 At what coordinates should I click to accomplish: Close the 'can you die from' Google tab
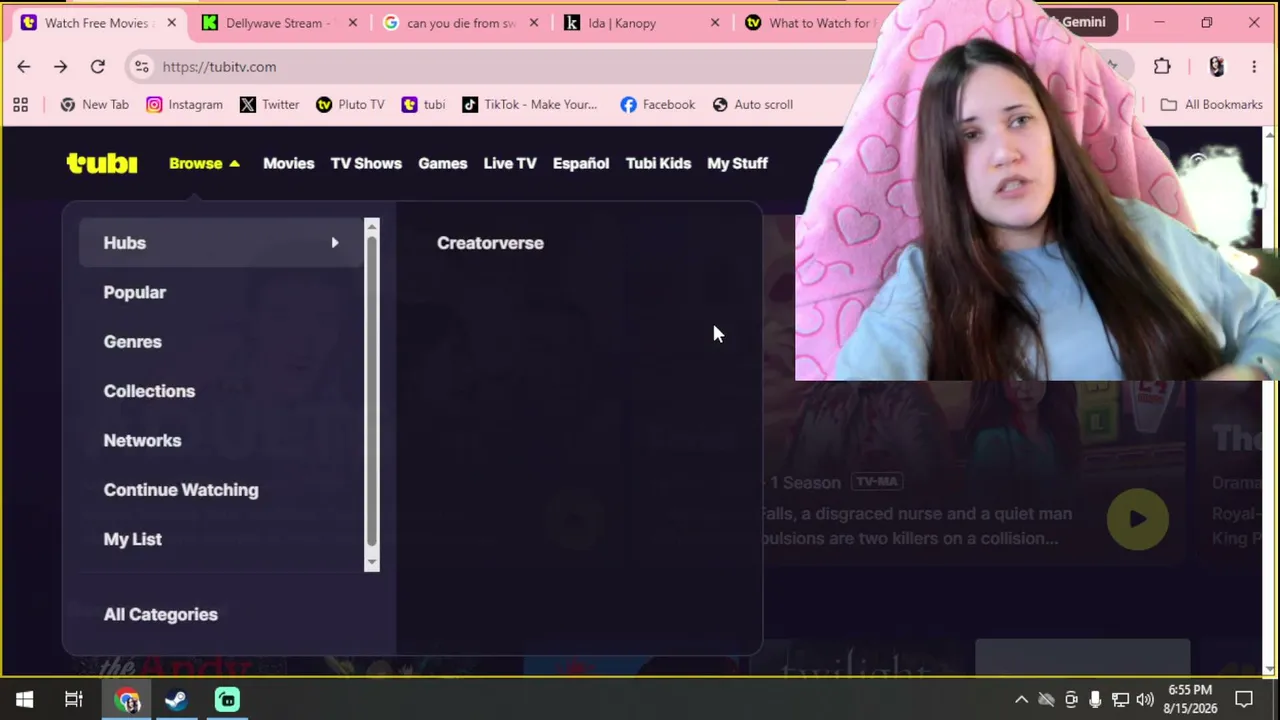(x=533, y=23)
